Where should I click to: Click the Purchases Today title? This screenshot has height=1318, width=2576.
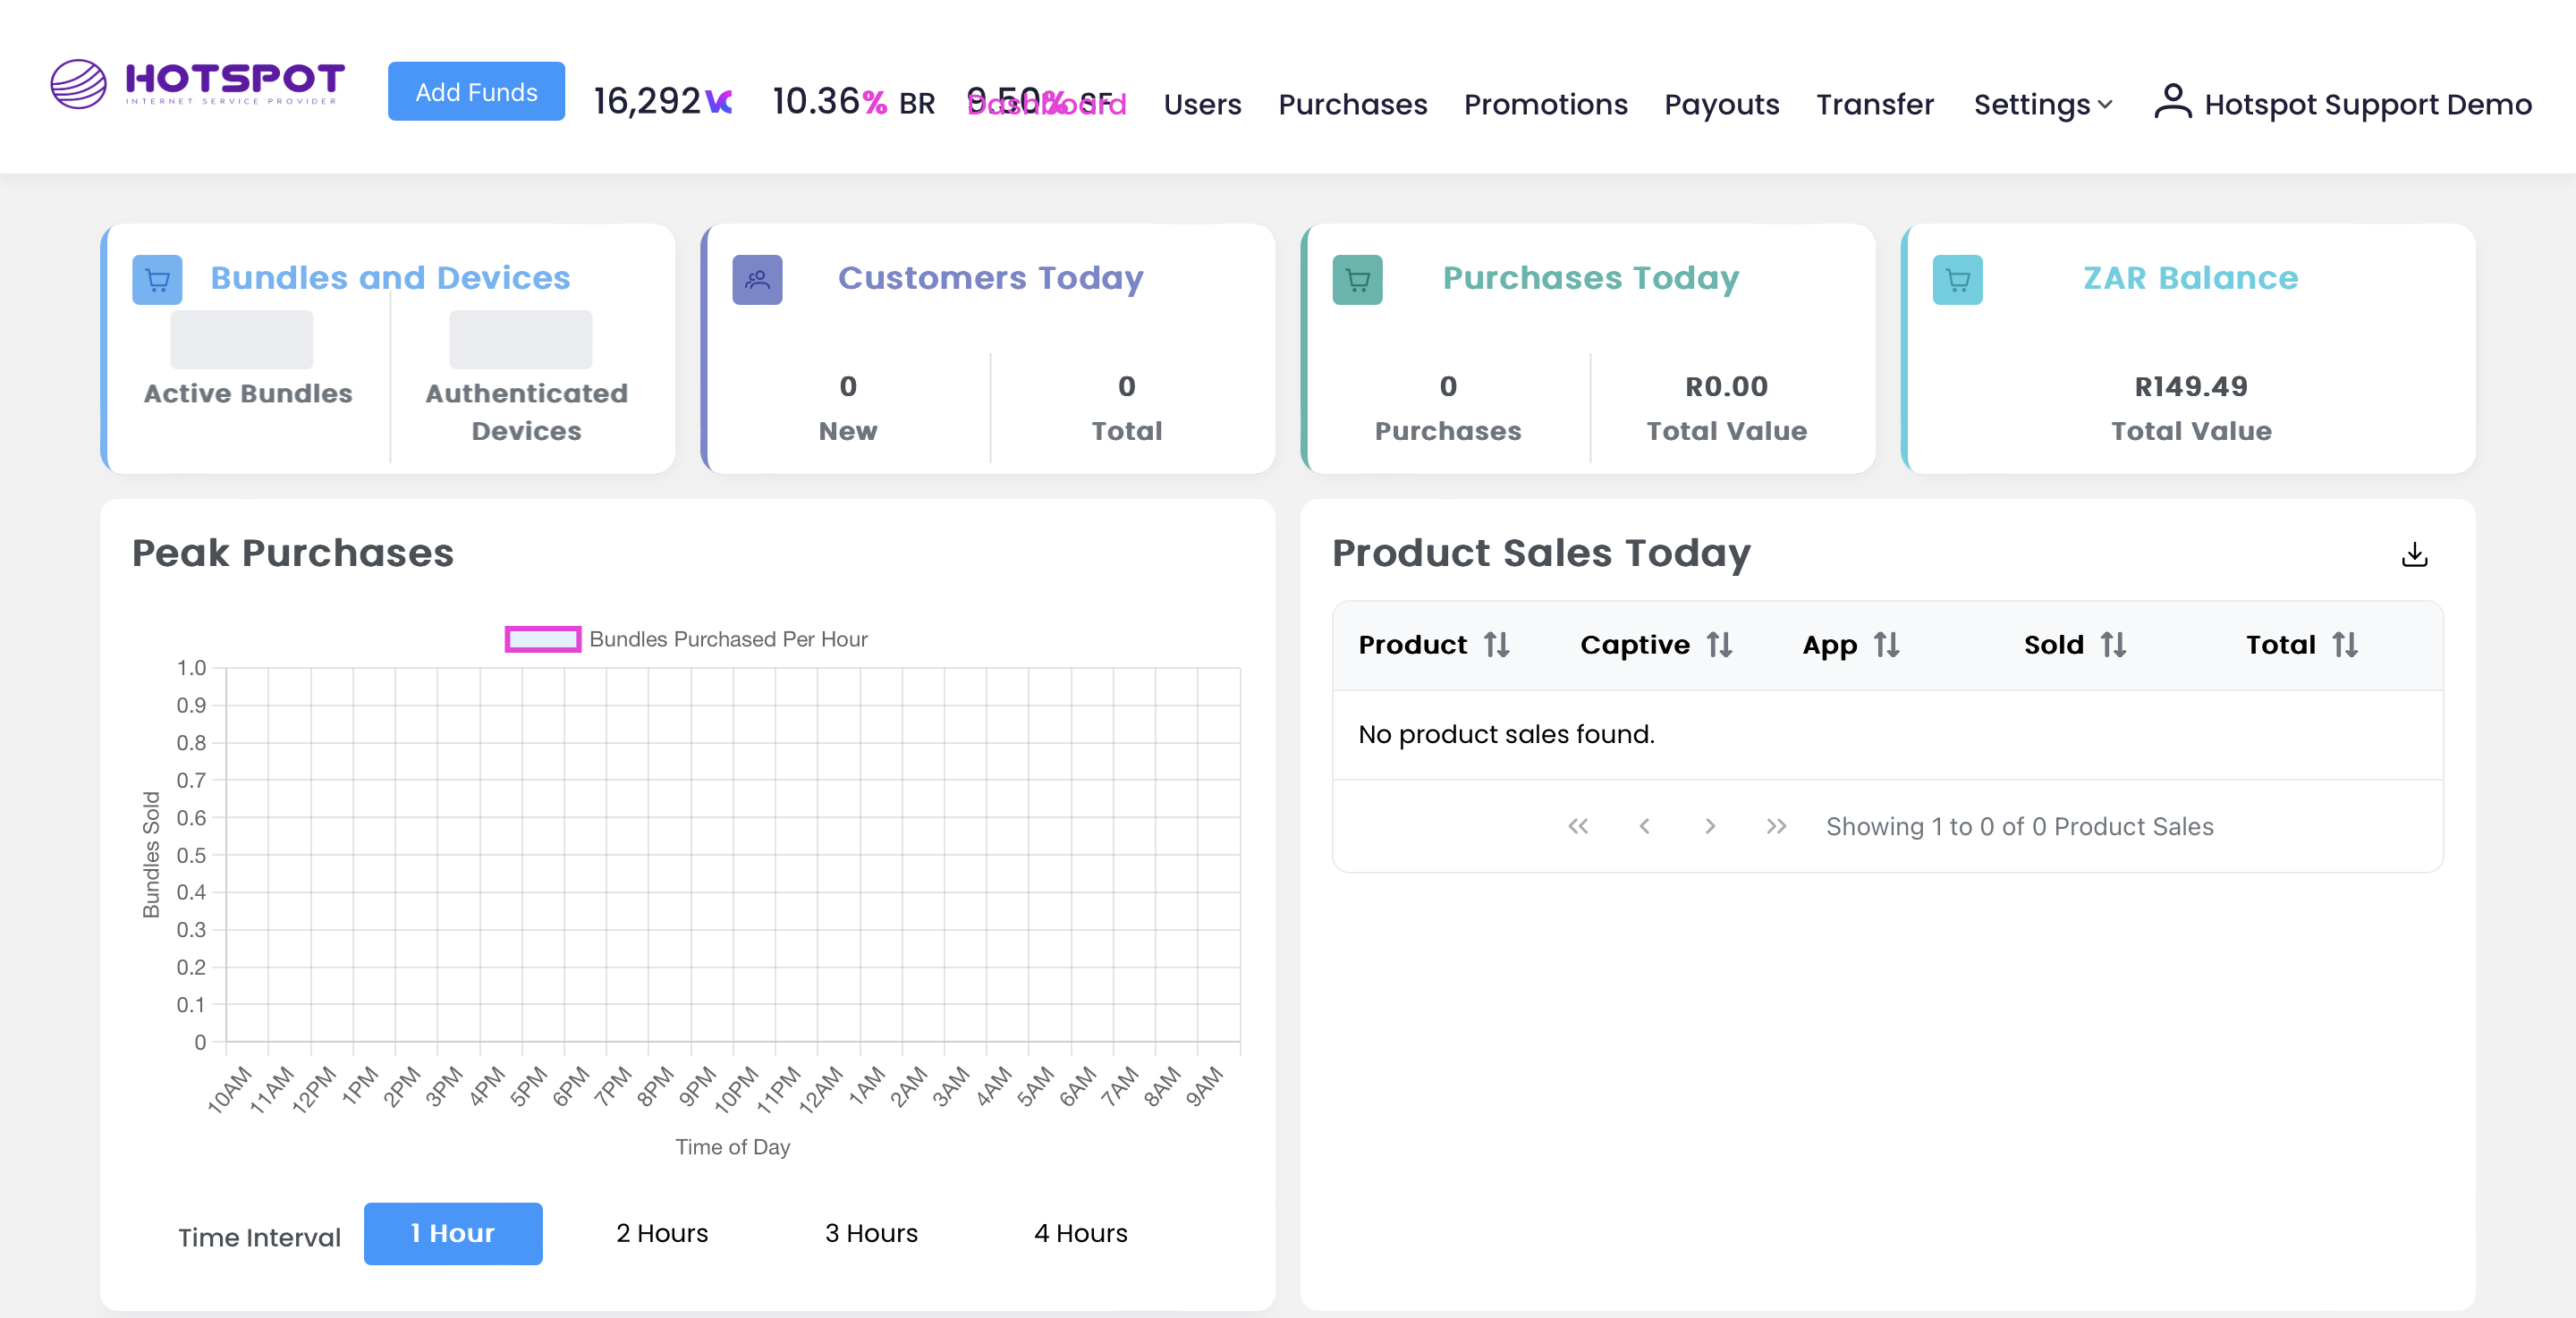(x=1590, y=277)
